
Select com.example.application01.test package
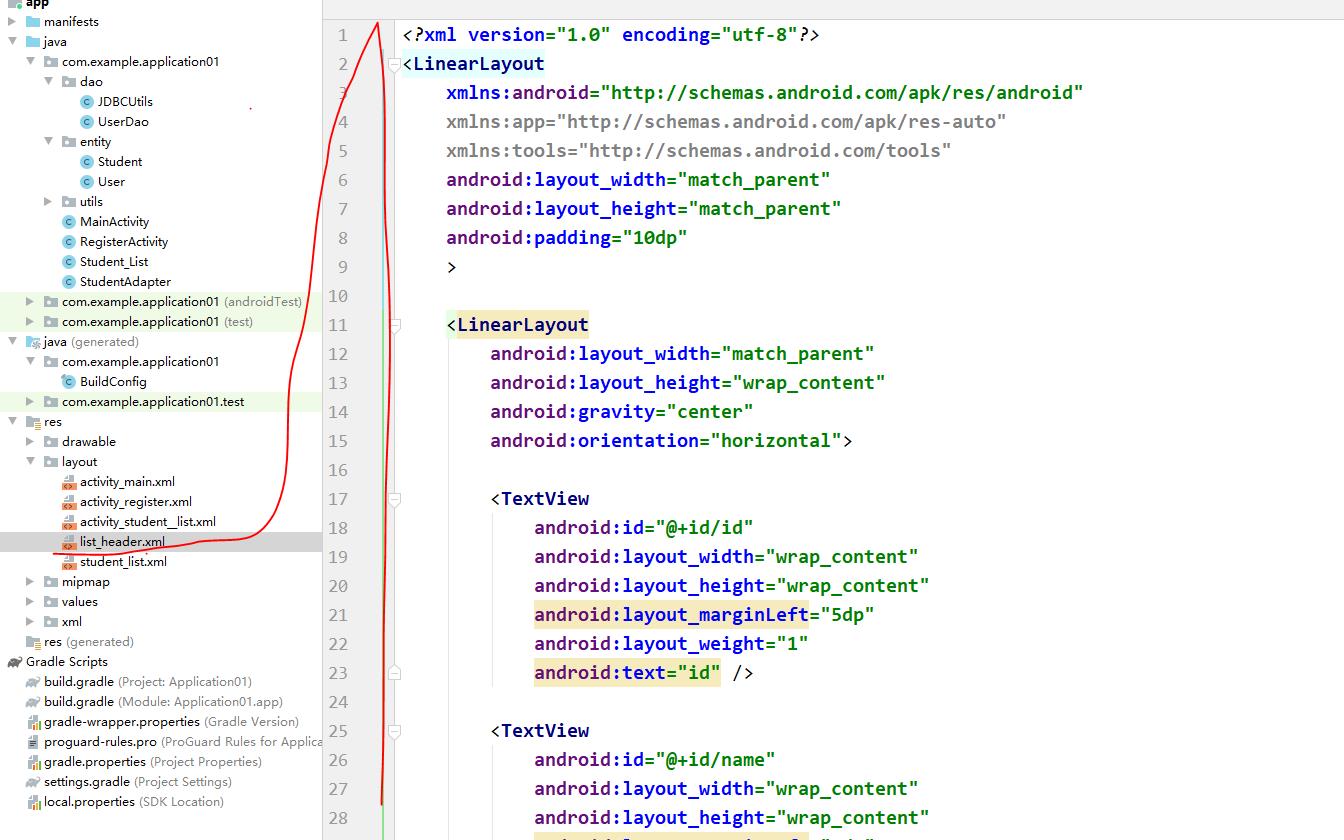click(x=153, y=401)
